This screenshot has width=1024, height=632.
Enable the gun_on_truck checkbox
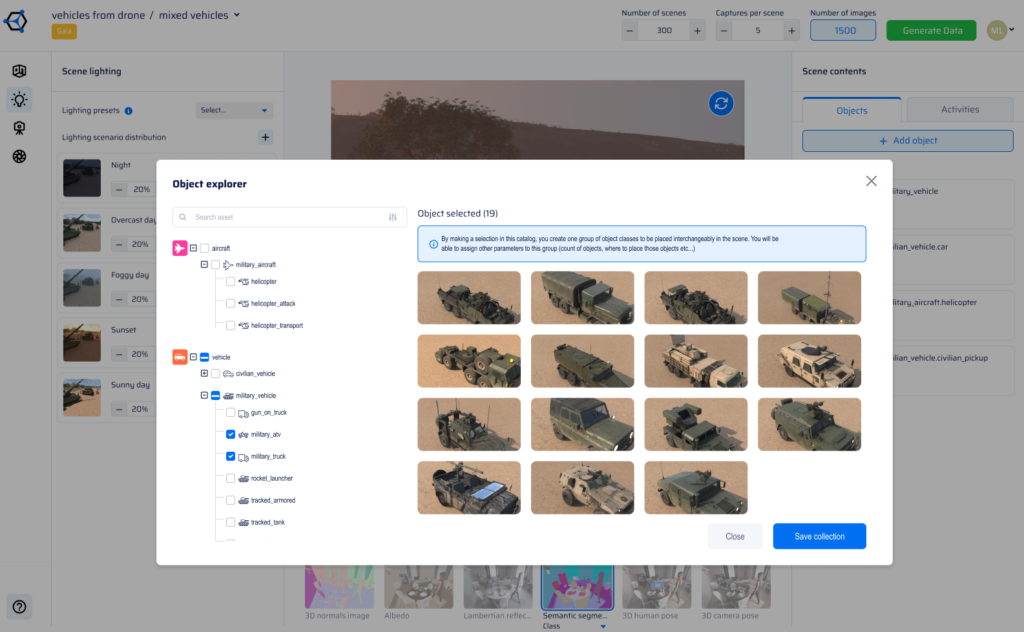click(231, 413)
